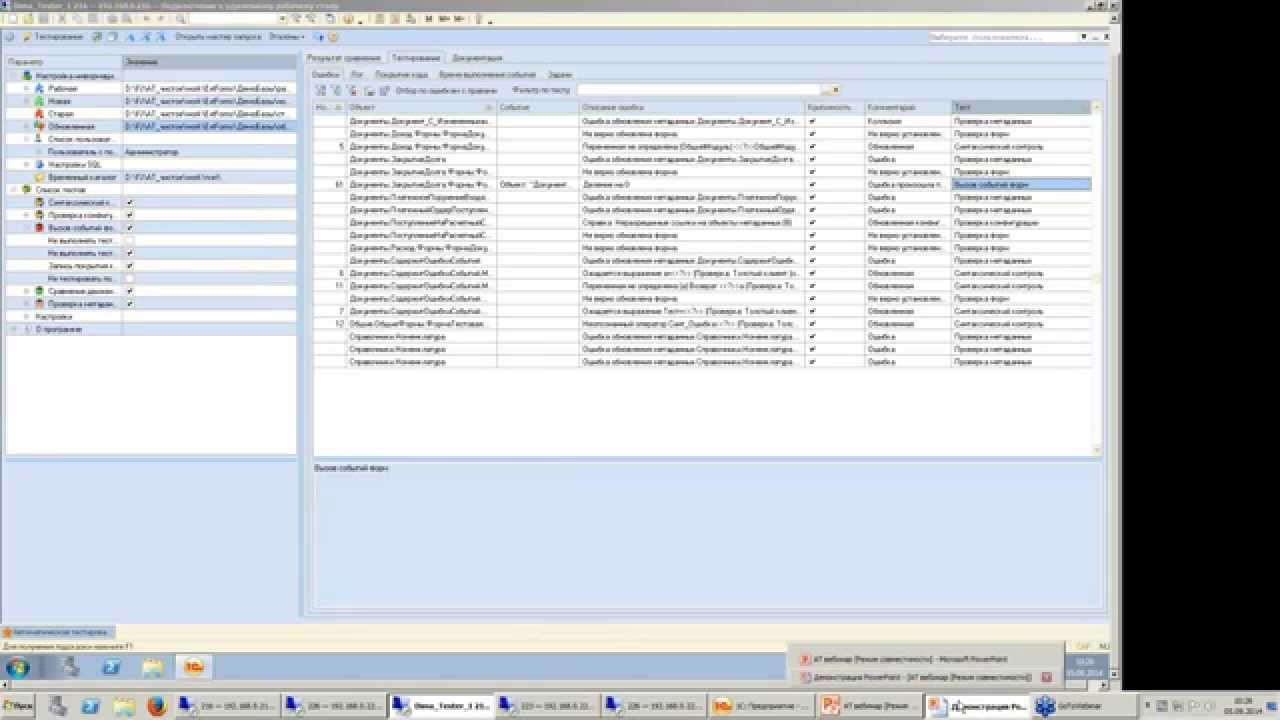The image size is (1280, 720).
Task: Expand the Обновленная tree node
Action: coord(26,127)
